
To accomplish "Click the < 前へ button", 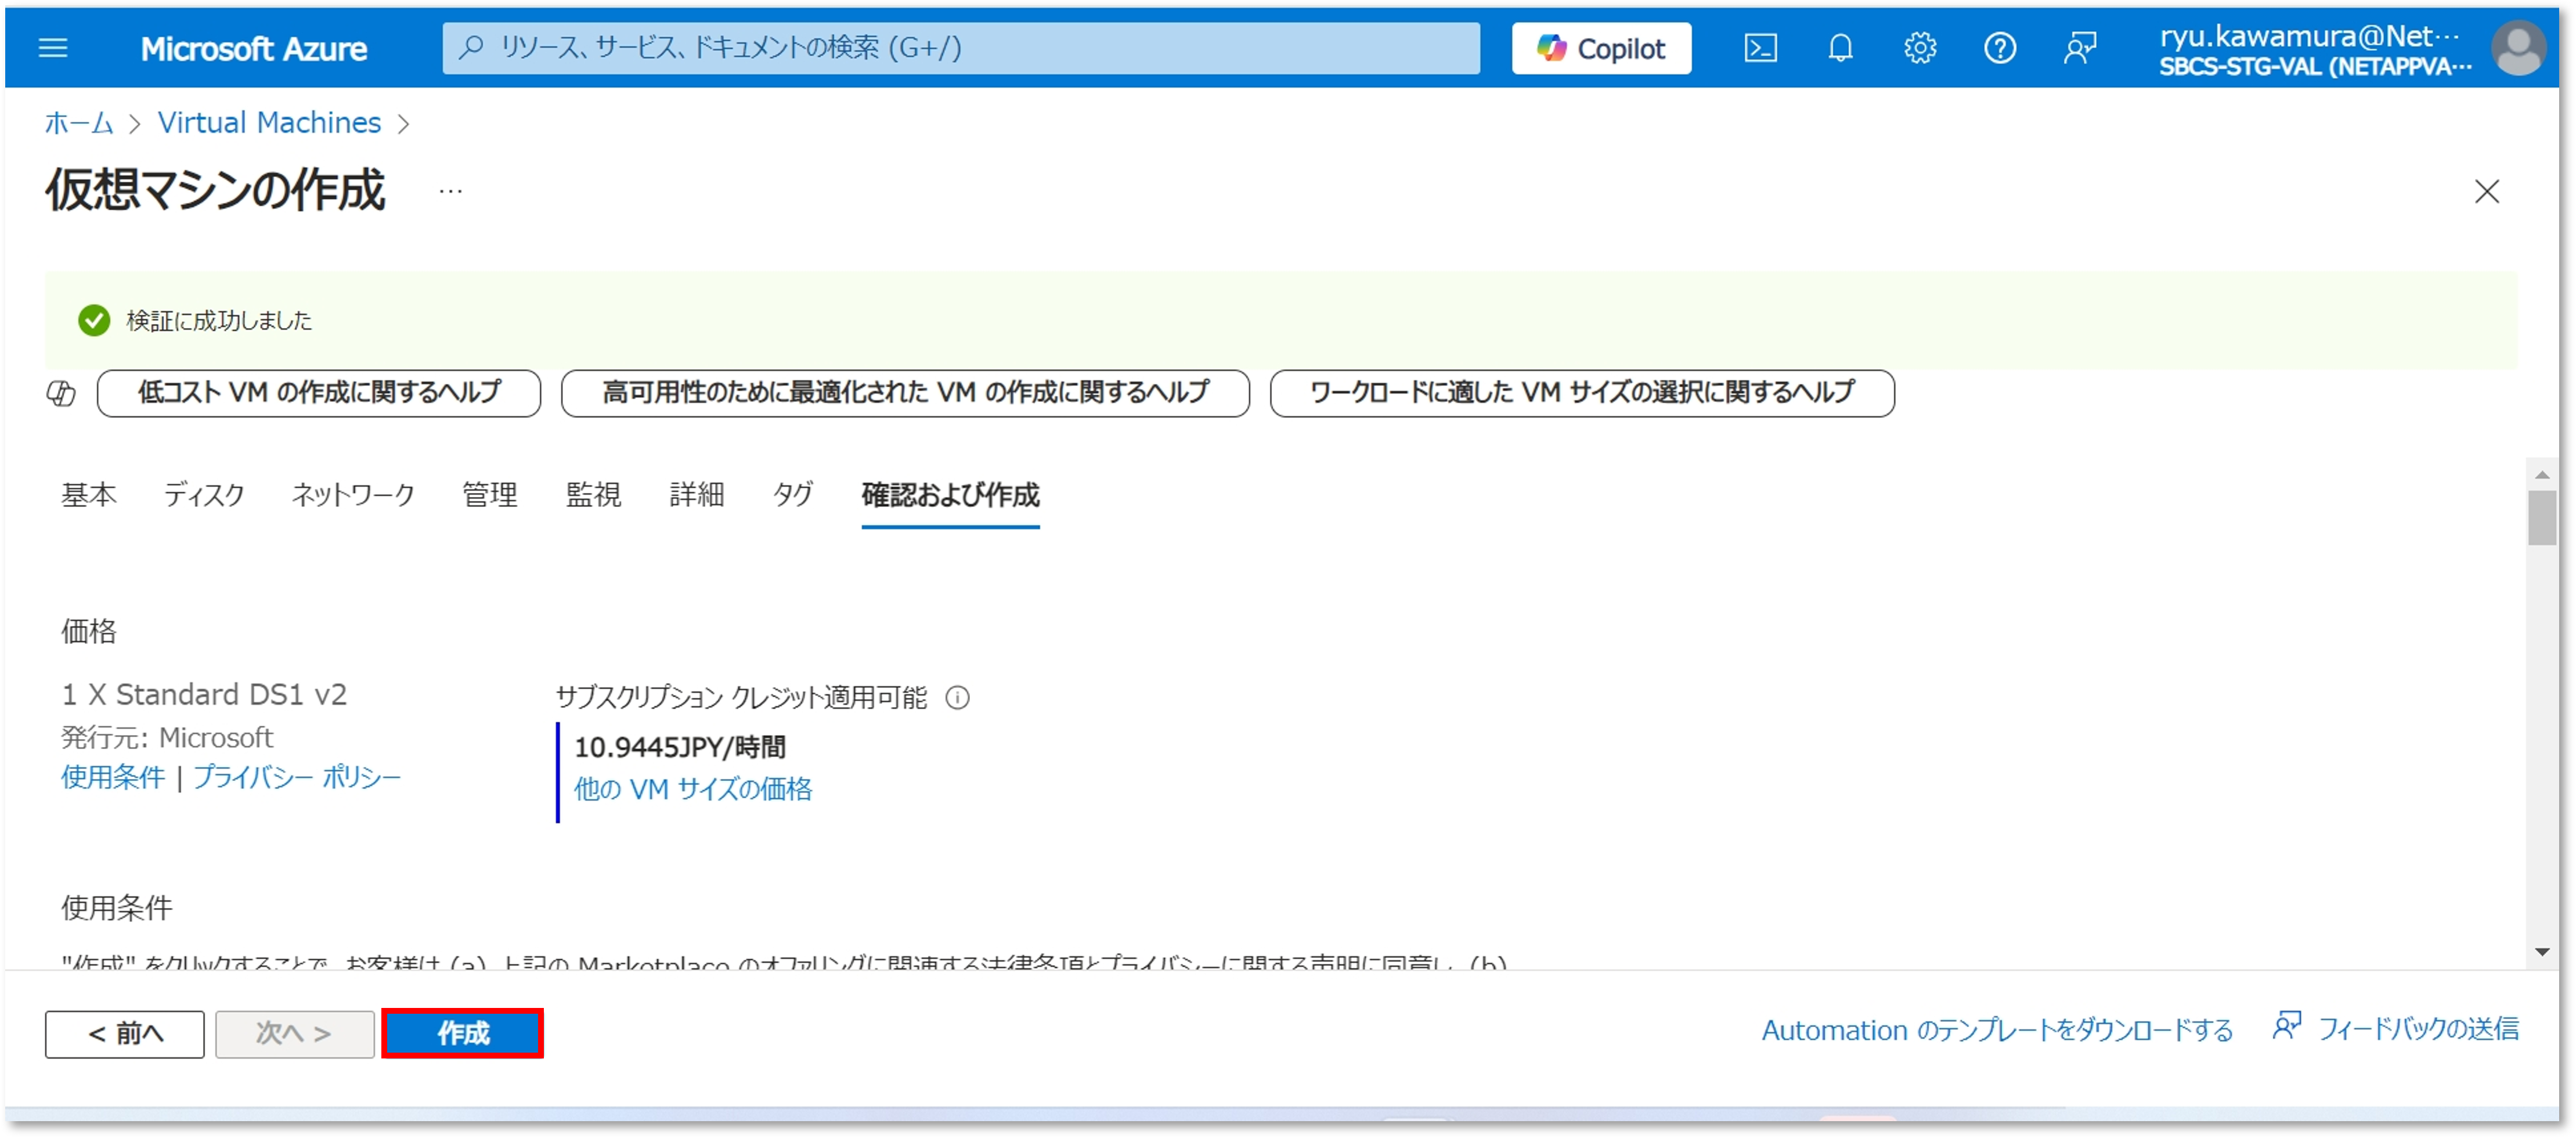I will [125, 1033].
